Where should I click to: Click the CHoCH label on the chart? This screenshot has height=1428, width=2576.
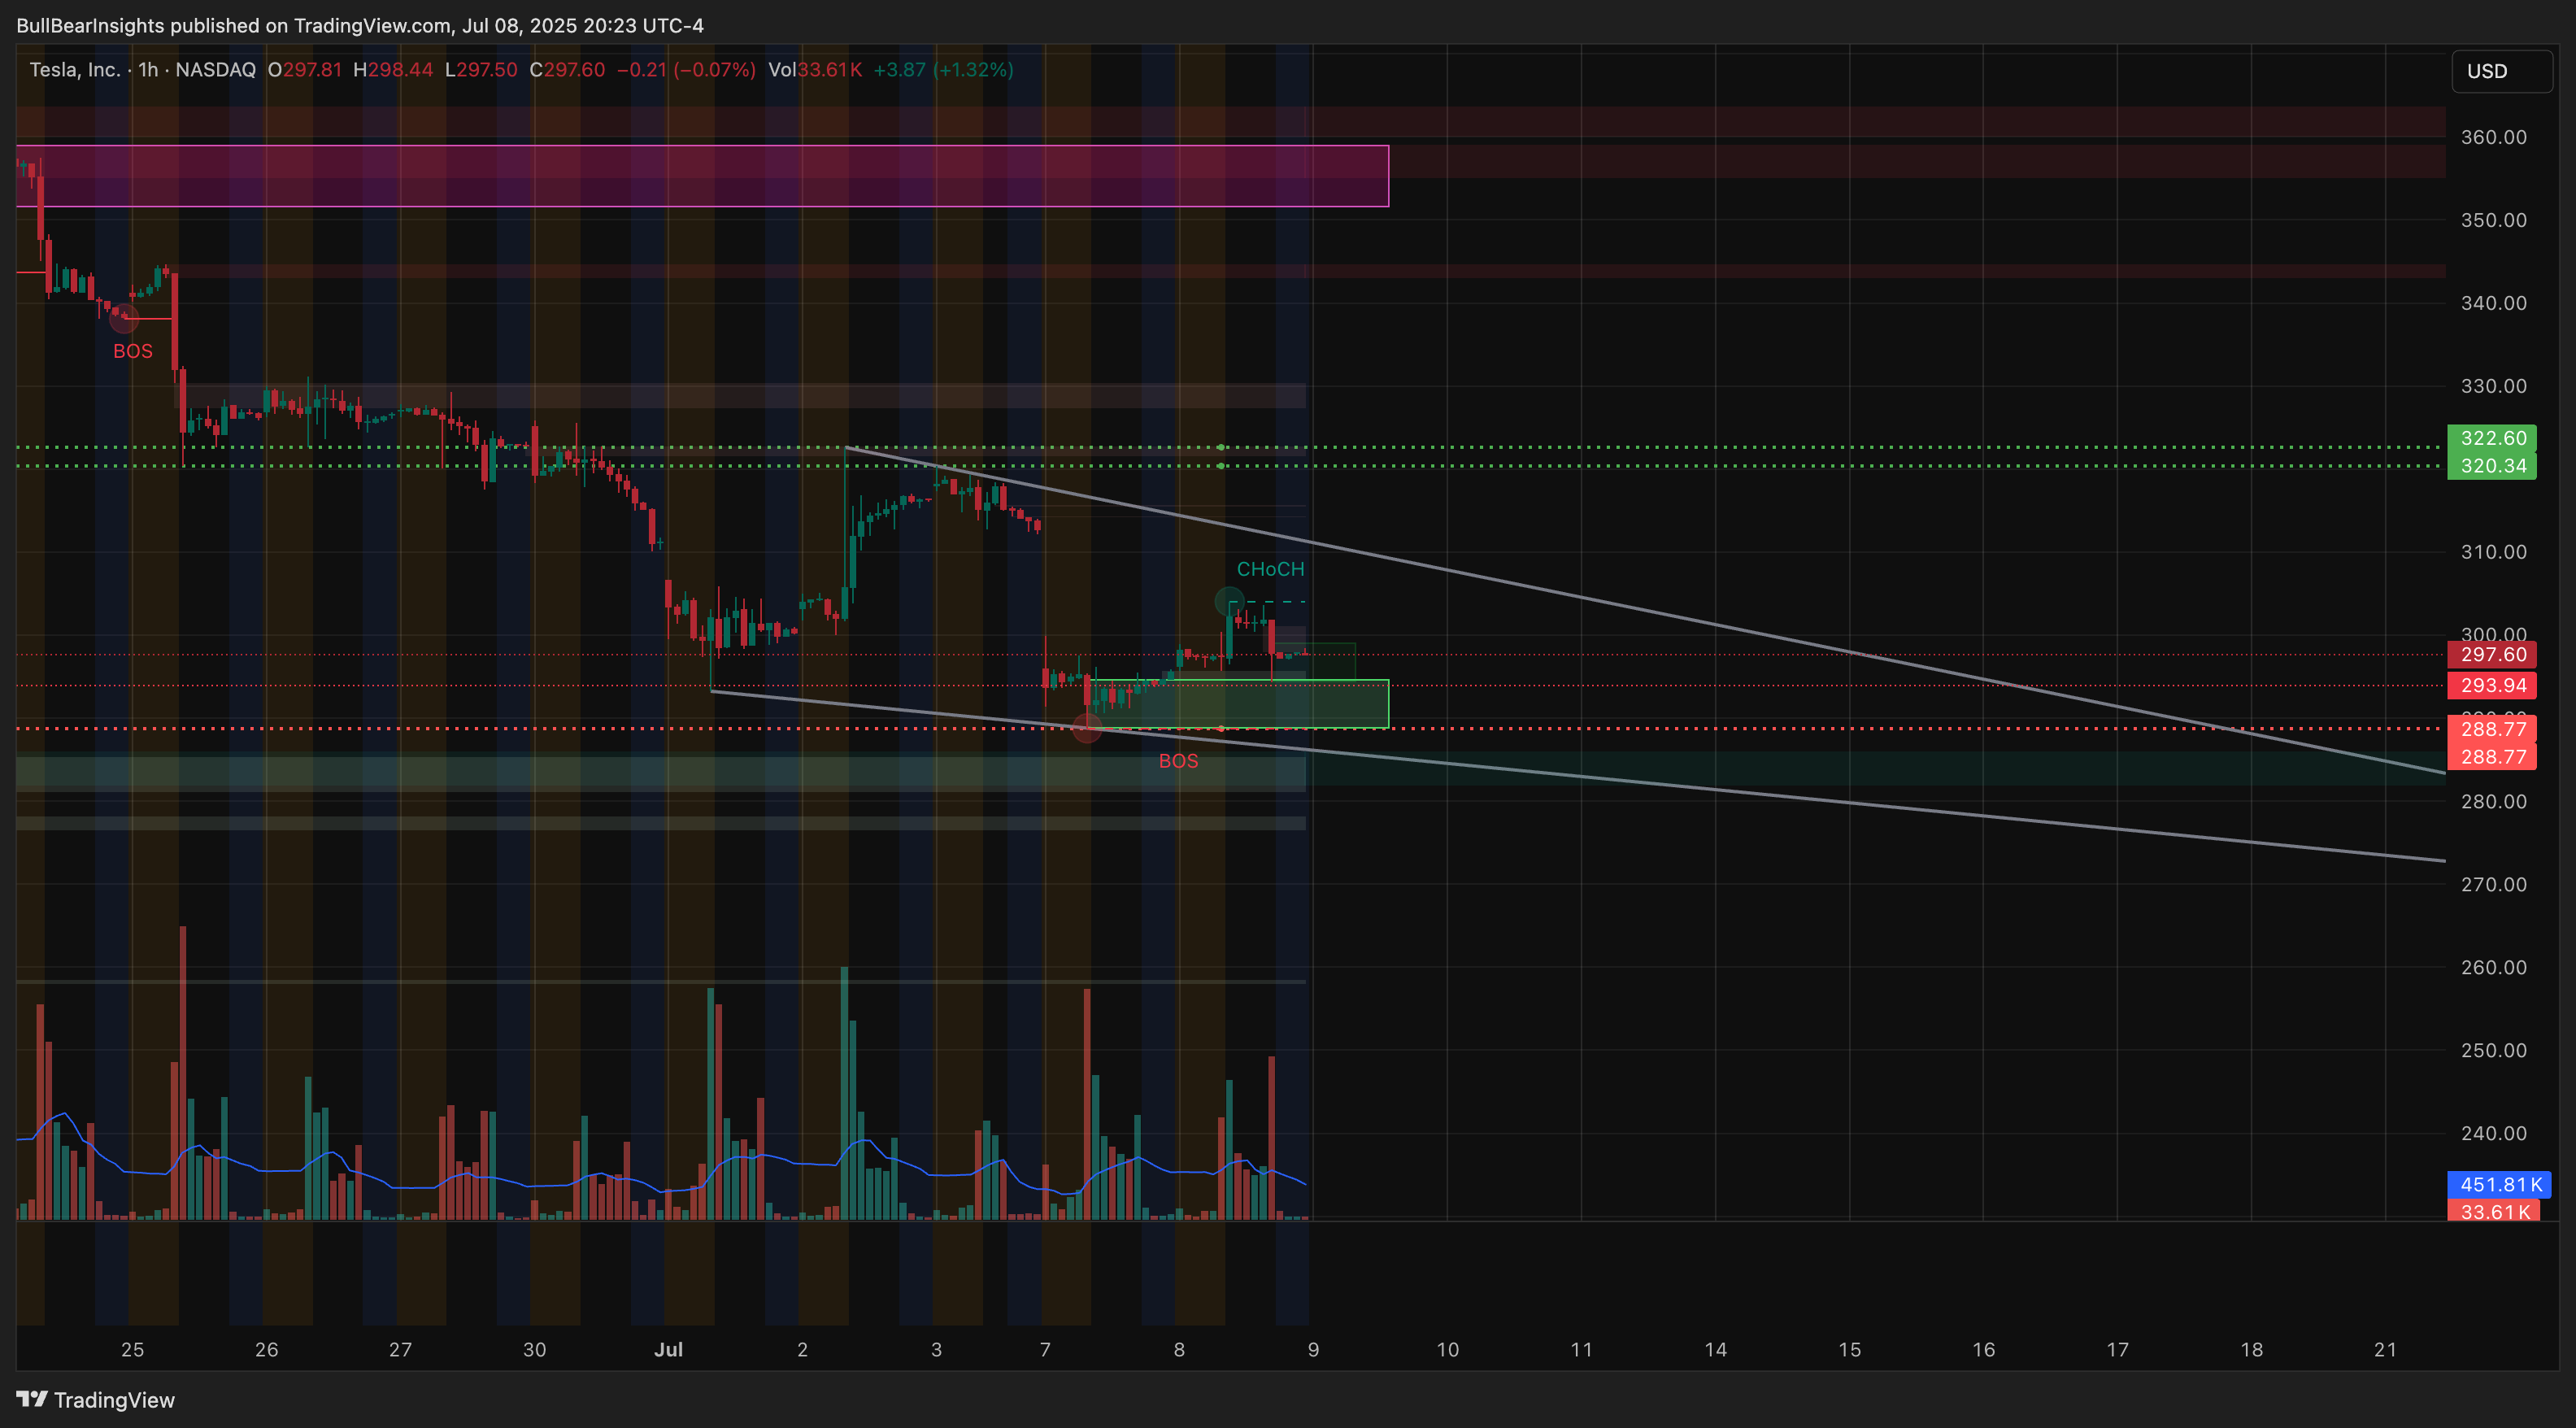tap(1270, 569)
